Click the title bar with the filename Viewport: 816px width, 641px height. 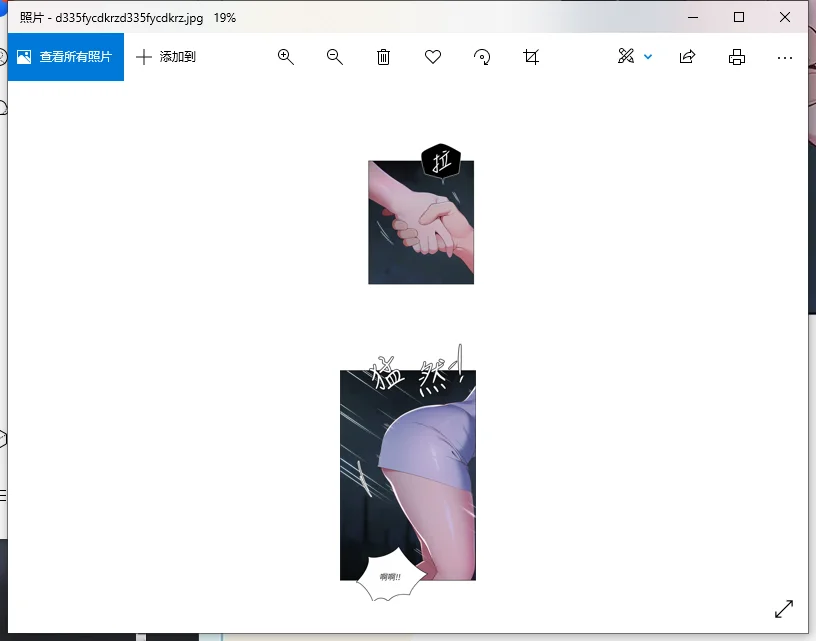(300, 17)
